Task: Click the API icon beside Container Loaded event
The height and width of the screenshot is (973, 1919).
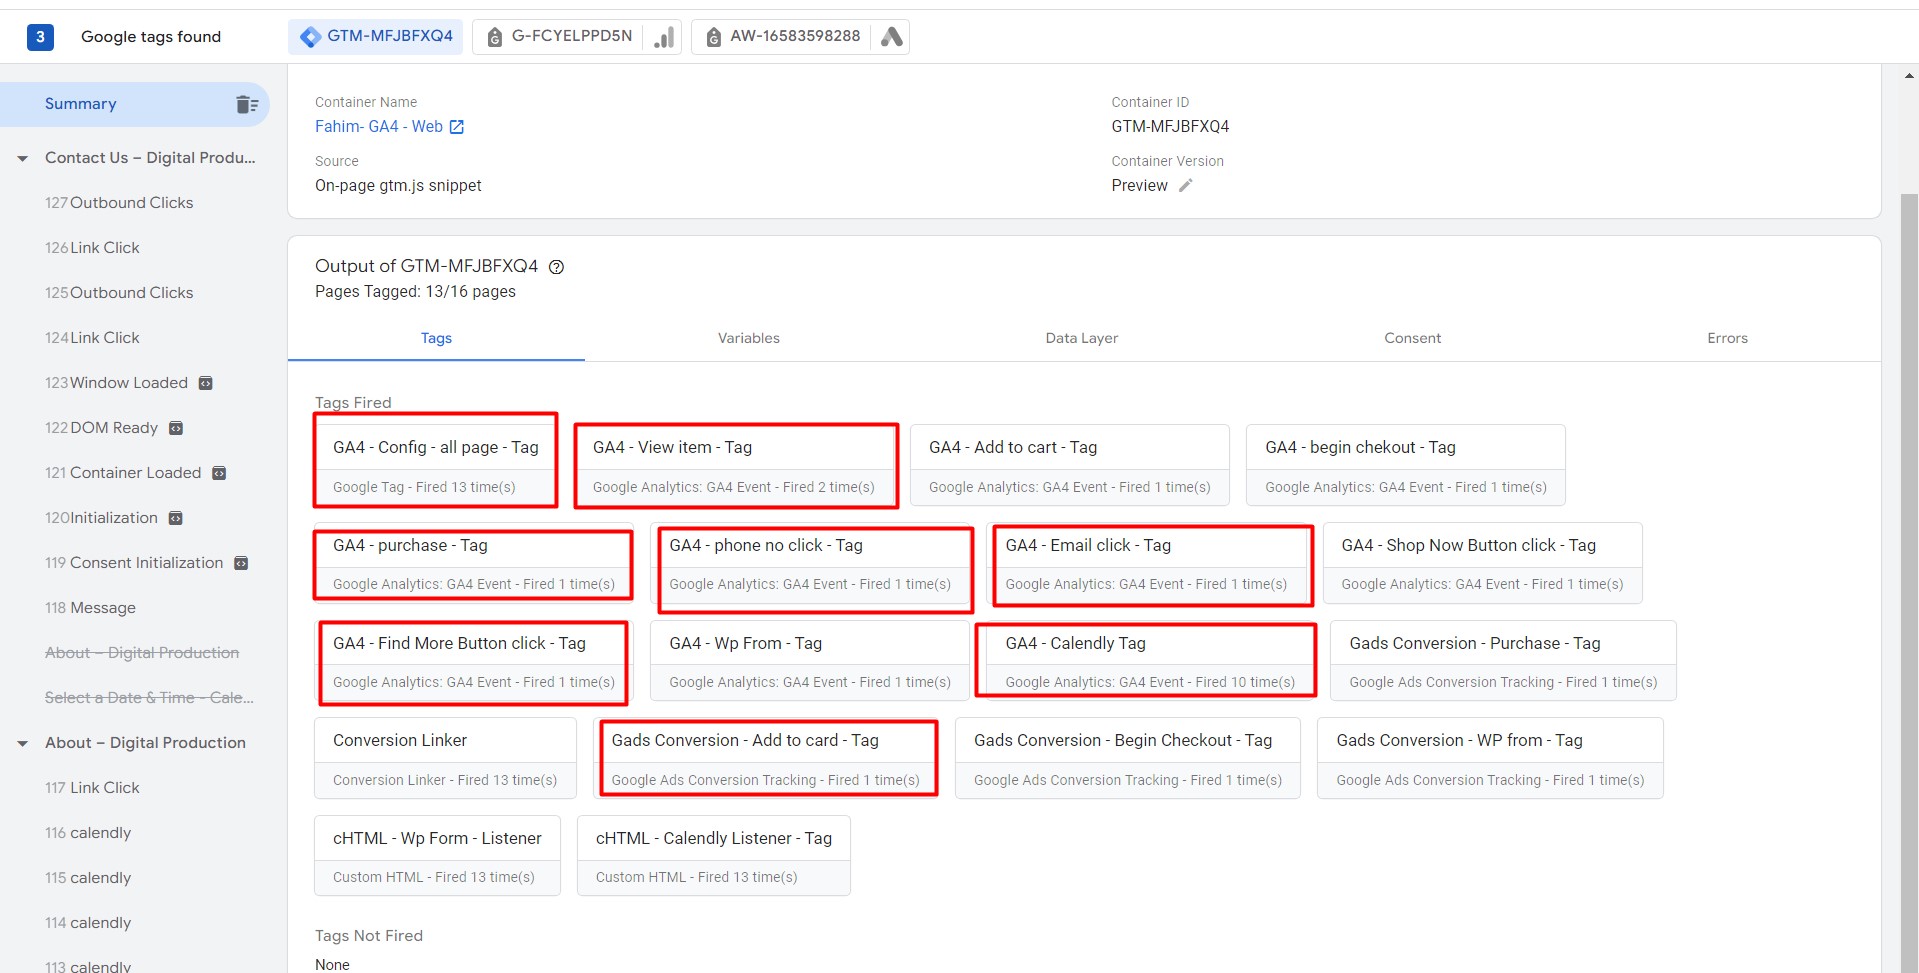Action: point(219,473)
